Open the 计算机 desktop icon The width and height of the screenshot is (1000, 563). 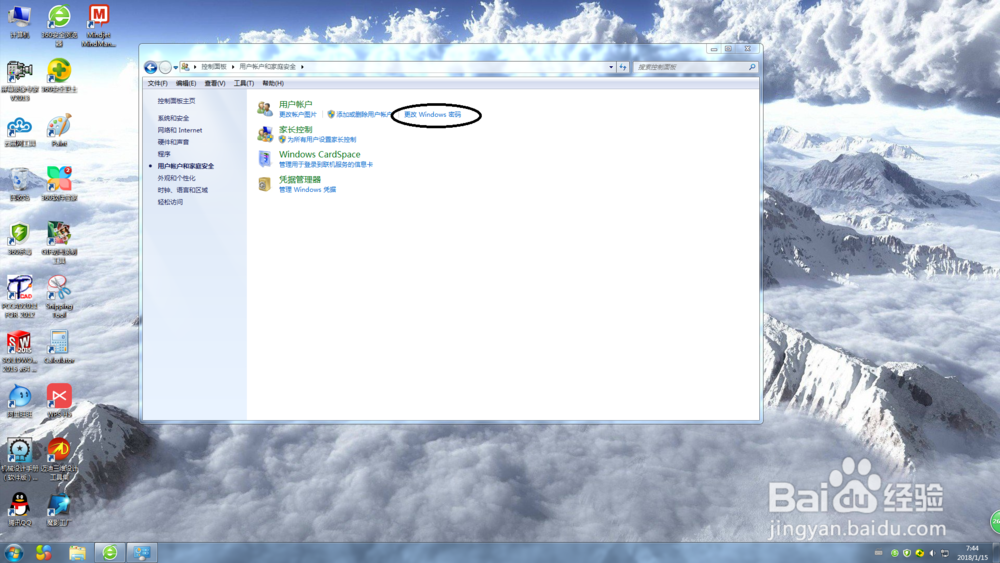pyautogui.click(x=20, y=22)
